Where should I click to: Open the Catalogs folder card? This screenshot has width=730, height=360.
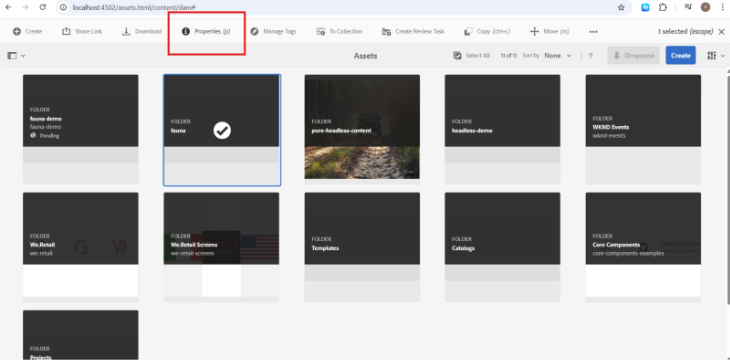click(x=502, y=247)
